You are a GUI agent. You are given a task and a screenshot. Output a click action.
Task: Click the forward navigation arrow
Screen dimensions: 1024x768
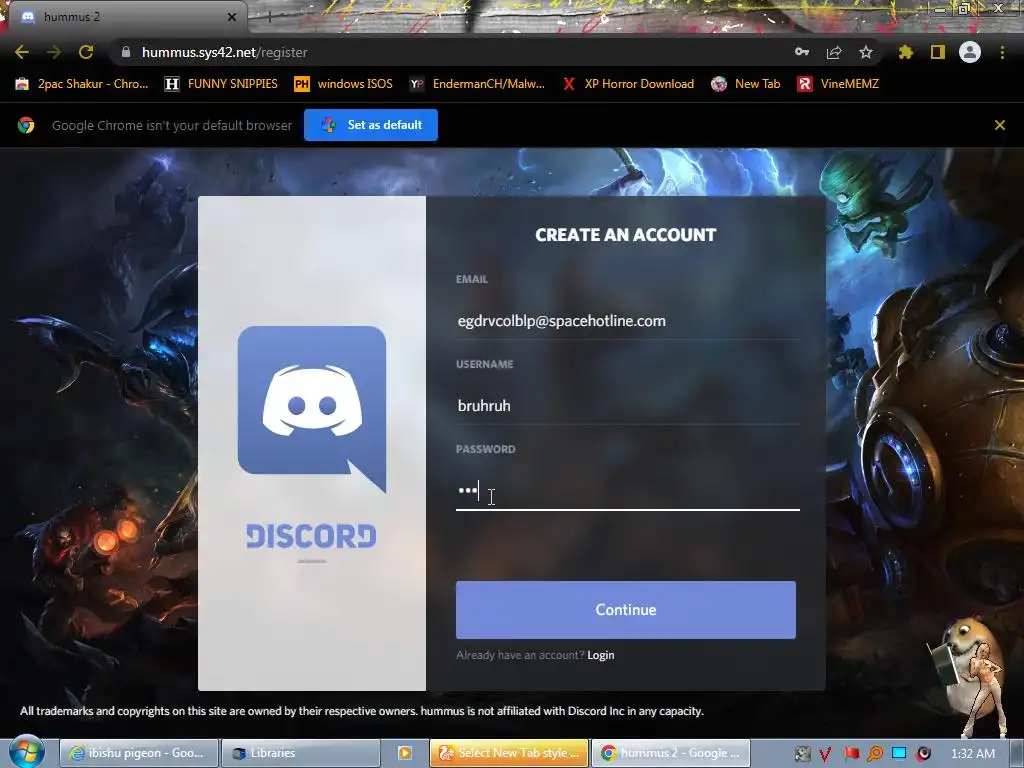pos(54,52)
